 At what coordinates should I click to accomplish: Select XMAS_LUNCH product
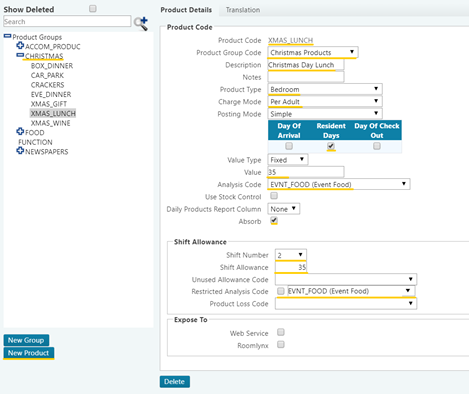click(x=53, y=114)
